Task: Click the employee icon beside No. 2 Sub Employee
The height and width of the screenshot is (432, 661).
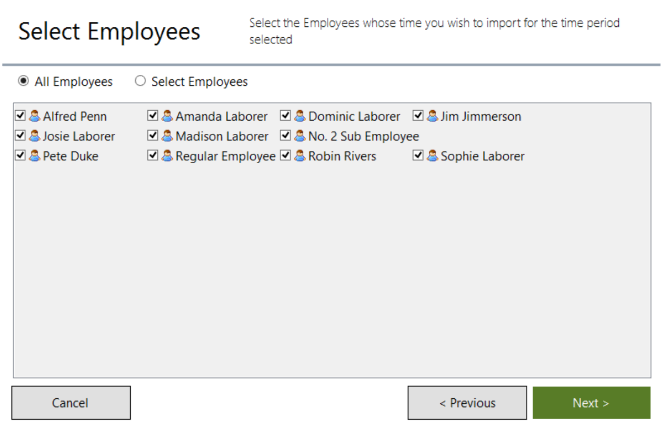Action: tap(300, 136)
